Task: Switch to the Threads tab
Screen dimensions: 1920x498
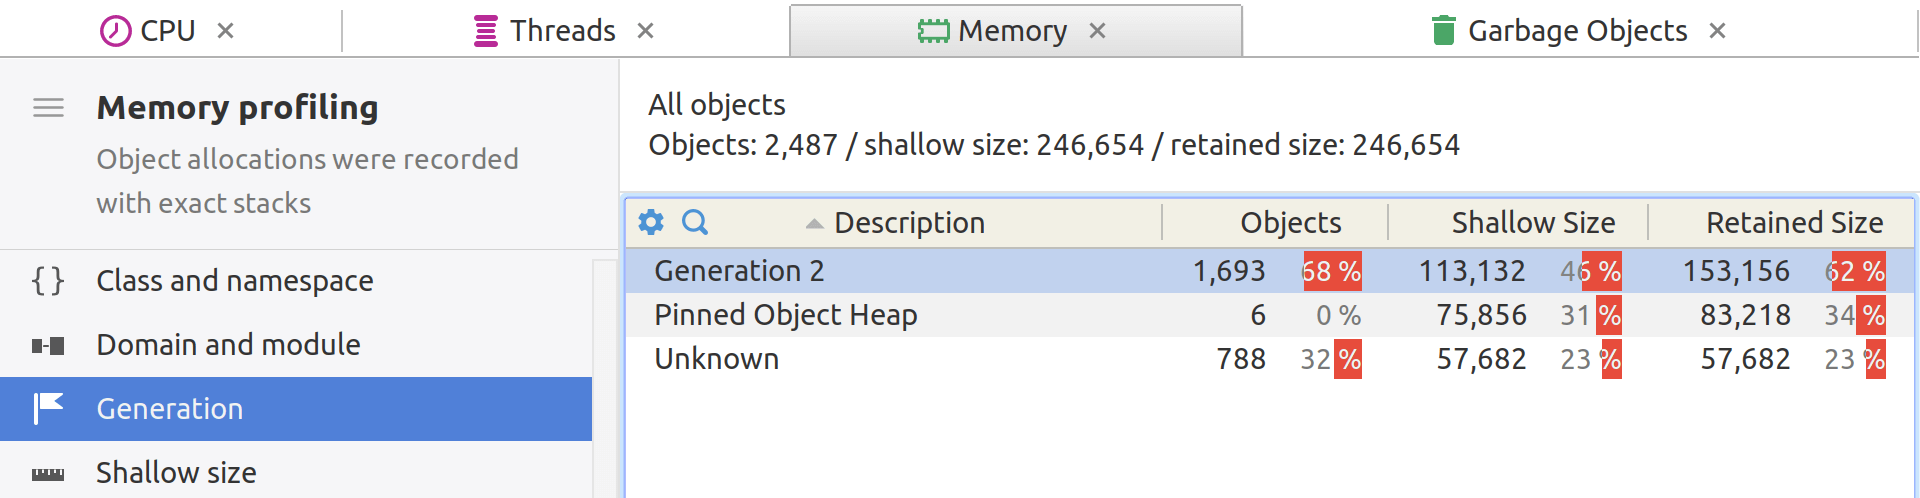Action: pos(563,31)
